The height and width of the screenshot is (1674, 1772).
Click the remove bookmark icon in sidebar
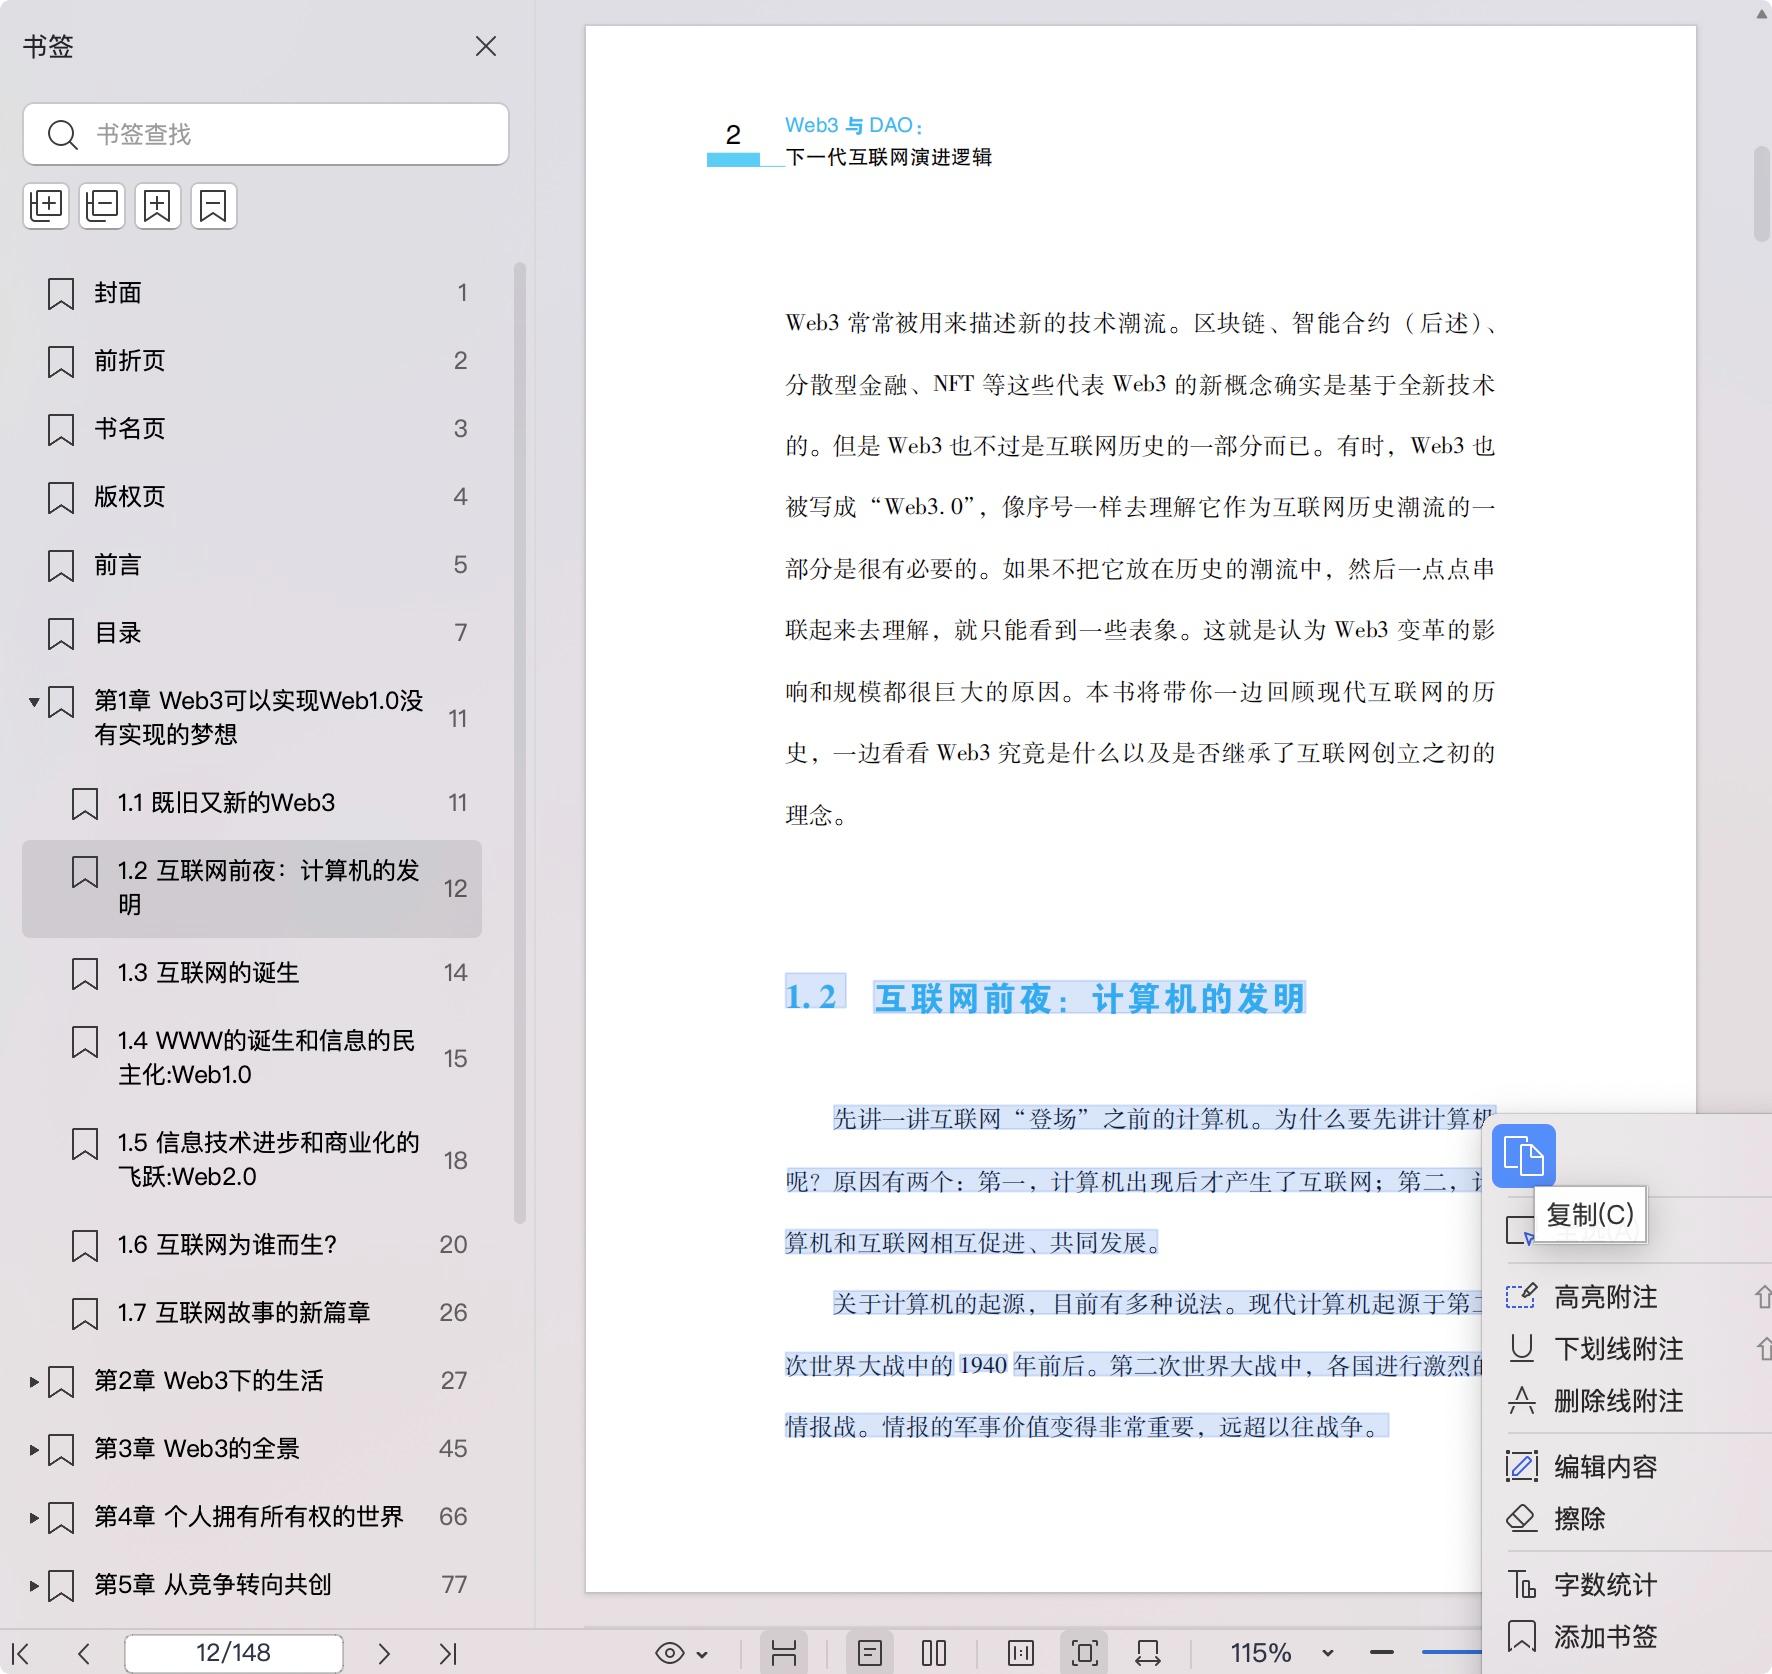[x=213, y=206]
